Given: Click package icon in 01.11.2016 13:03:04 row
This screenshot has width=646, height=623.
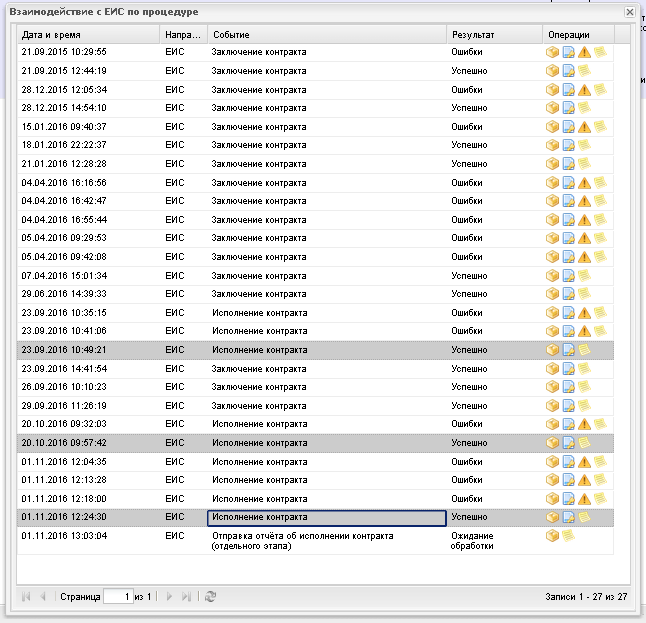Looking at the screenshot, I should pyautogui.click(x=552, y=536).
